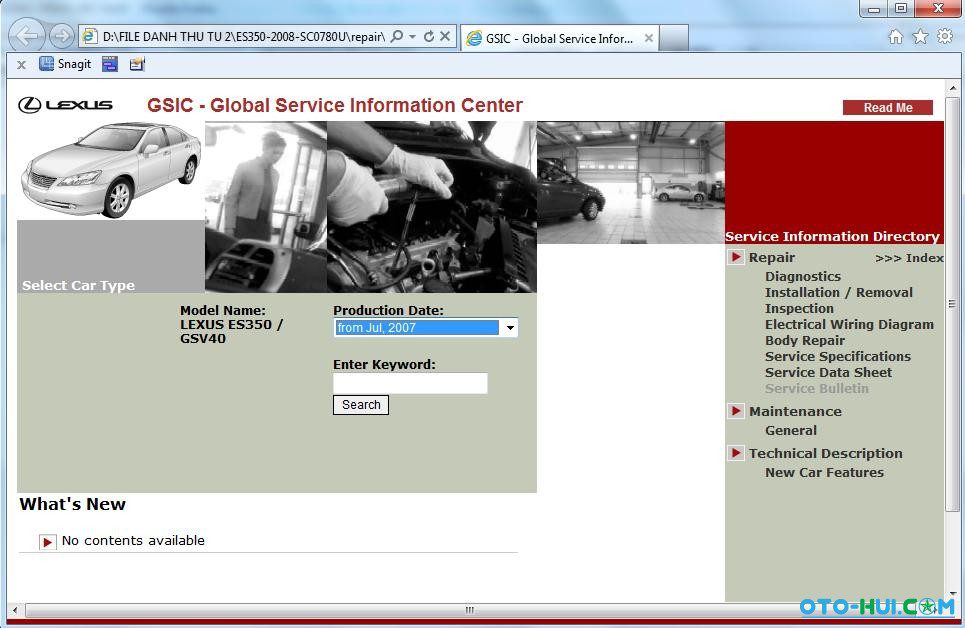Click the red arrow next to Repair
The width and height of the screenshot is (965, 628).
click(735, 257)
